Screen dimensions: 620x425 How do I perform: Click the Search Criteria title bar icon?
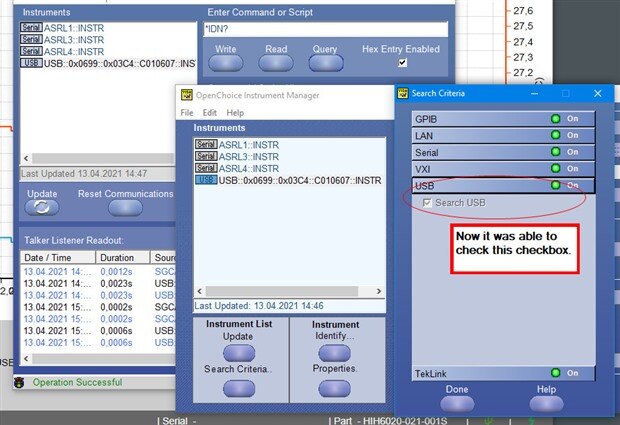tap(403, 94)
